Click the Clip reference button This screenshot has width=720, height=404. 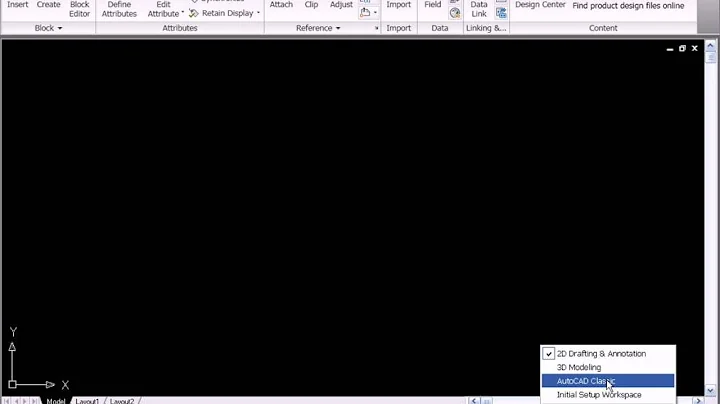tap(311, 5)
